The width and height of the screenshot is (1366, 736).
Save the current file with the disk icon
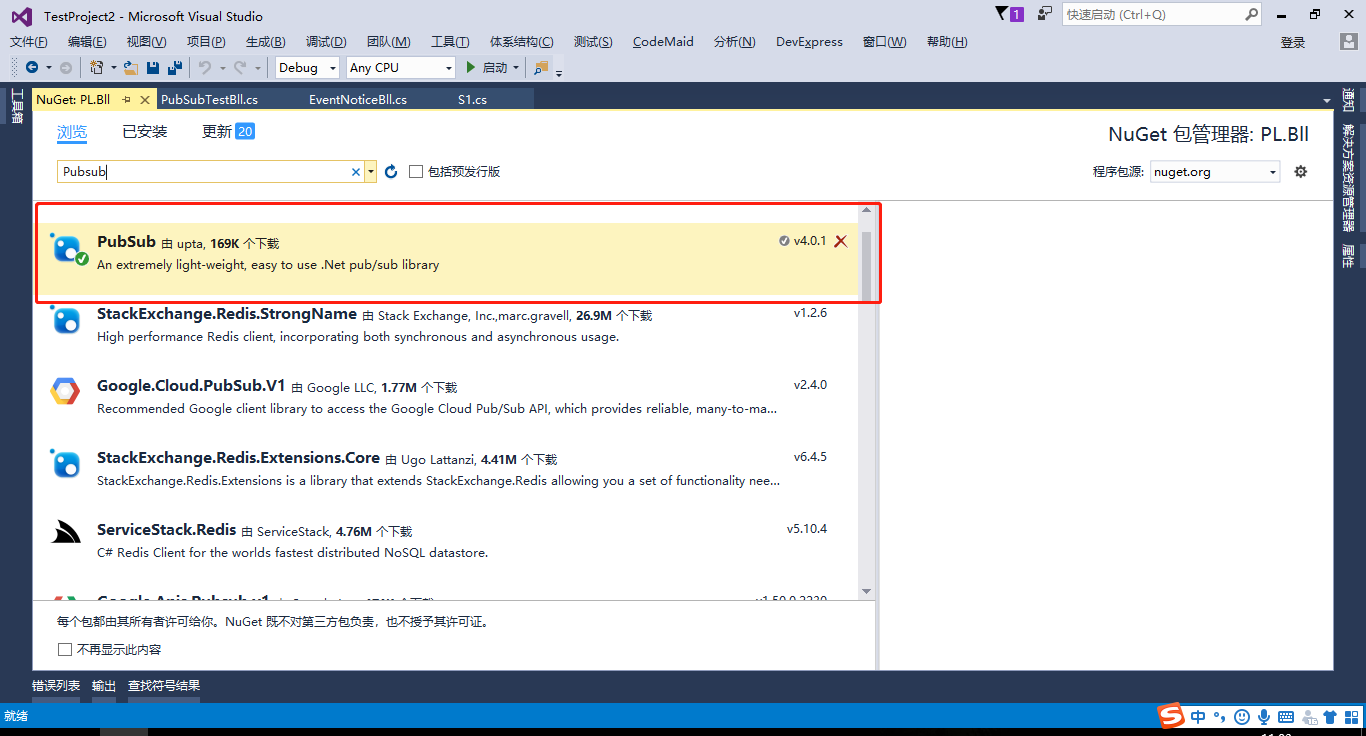click(153, 67)
